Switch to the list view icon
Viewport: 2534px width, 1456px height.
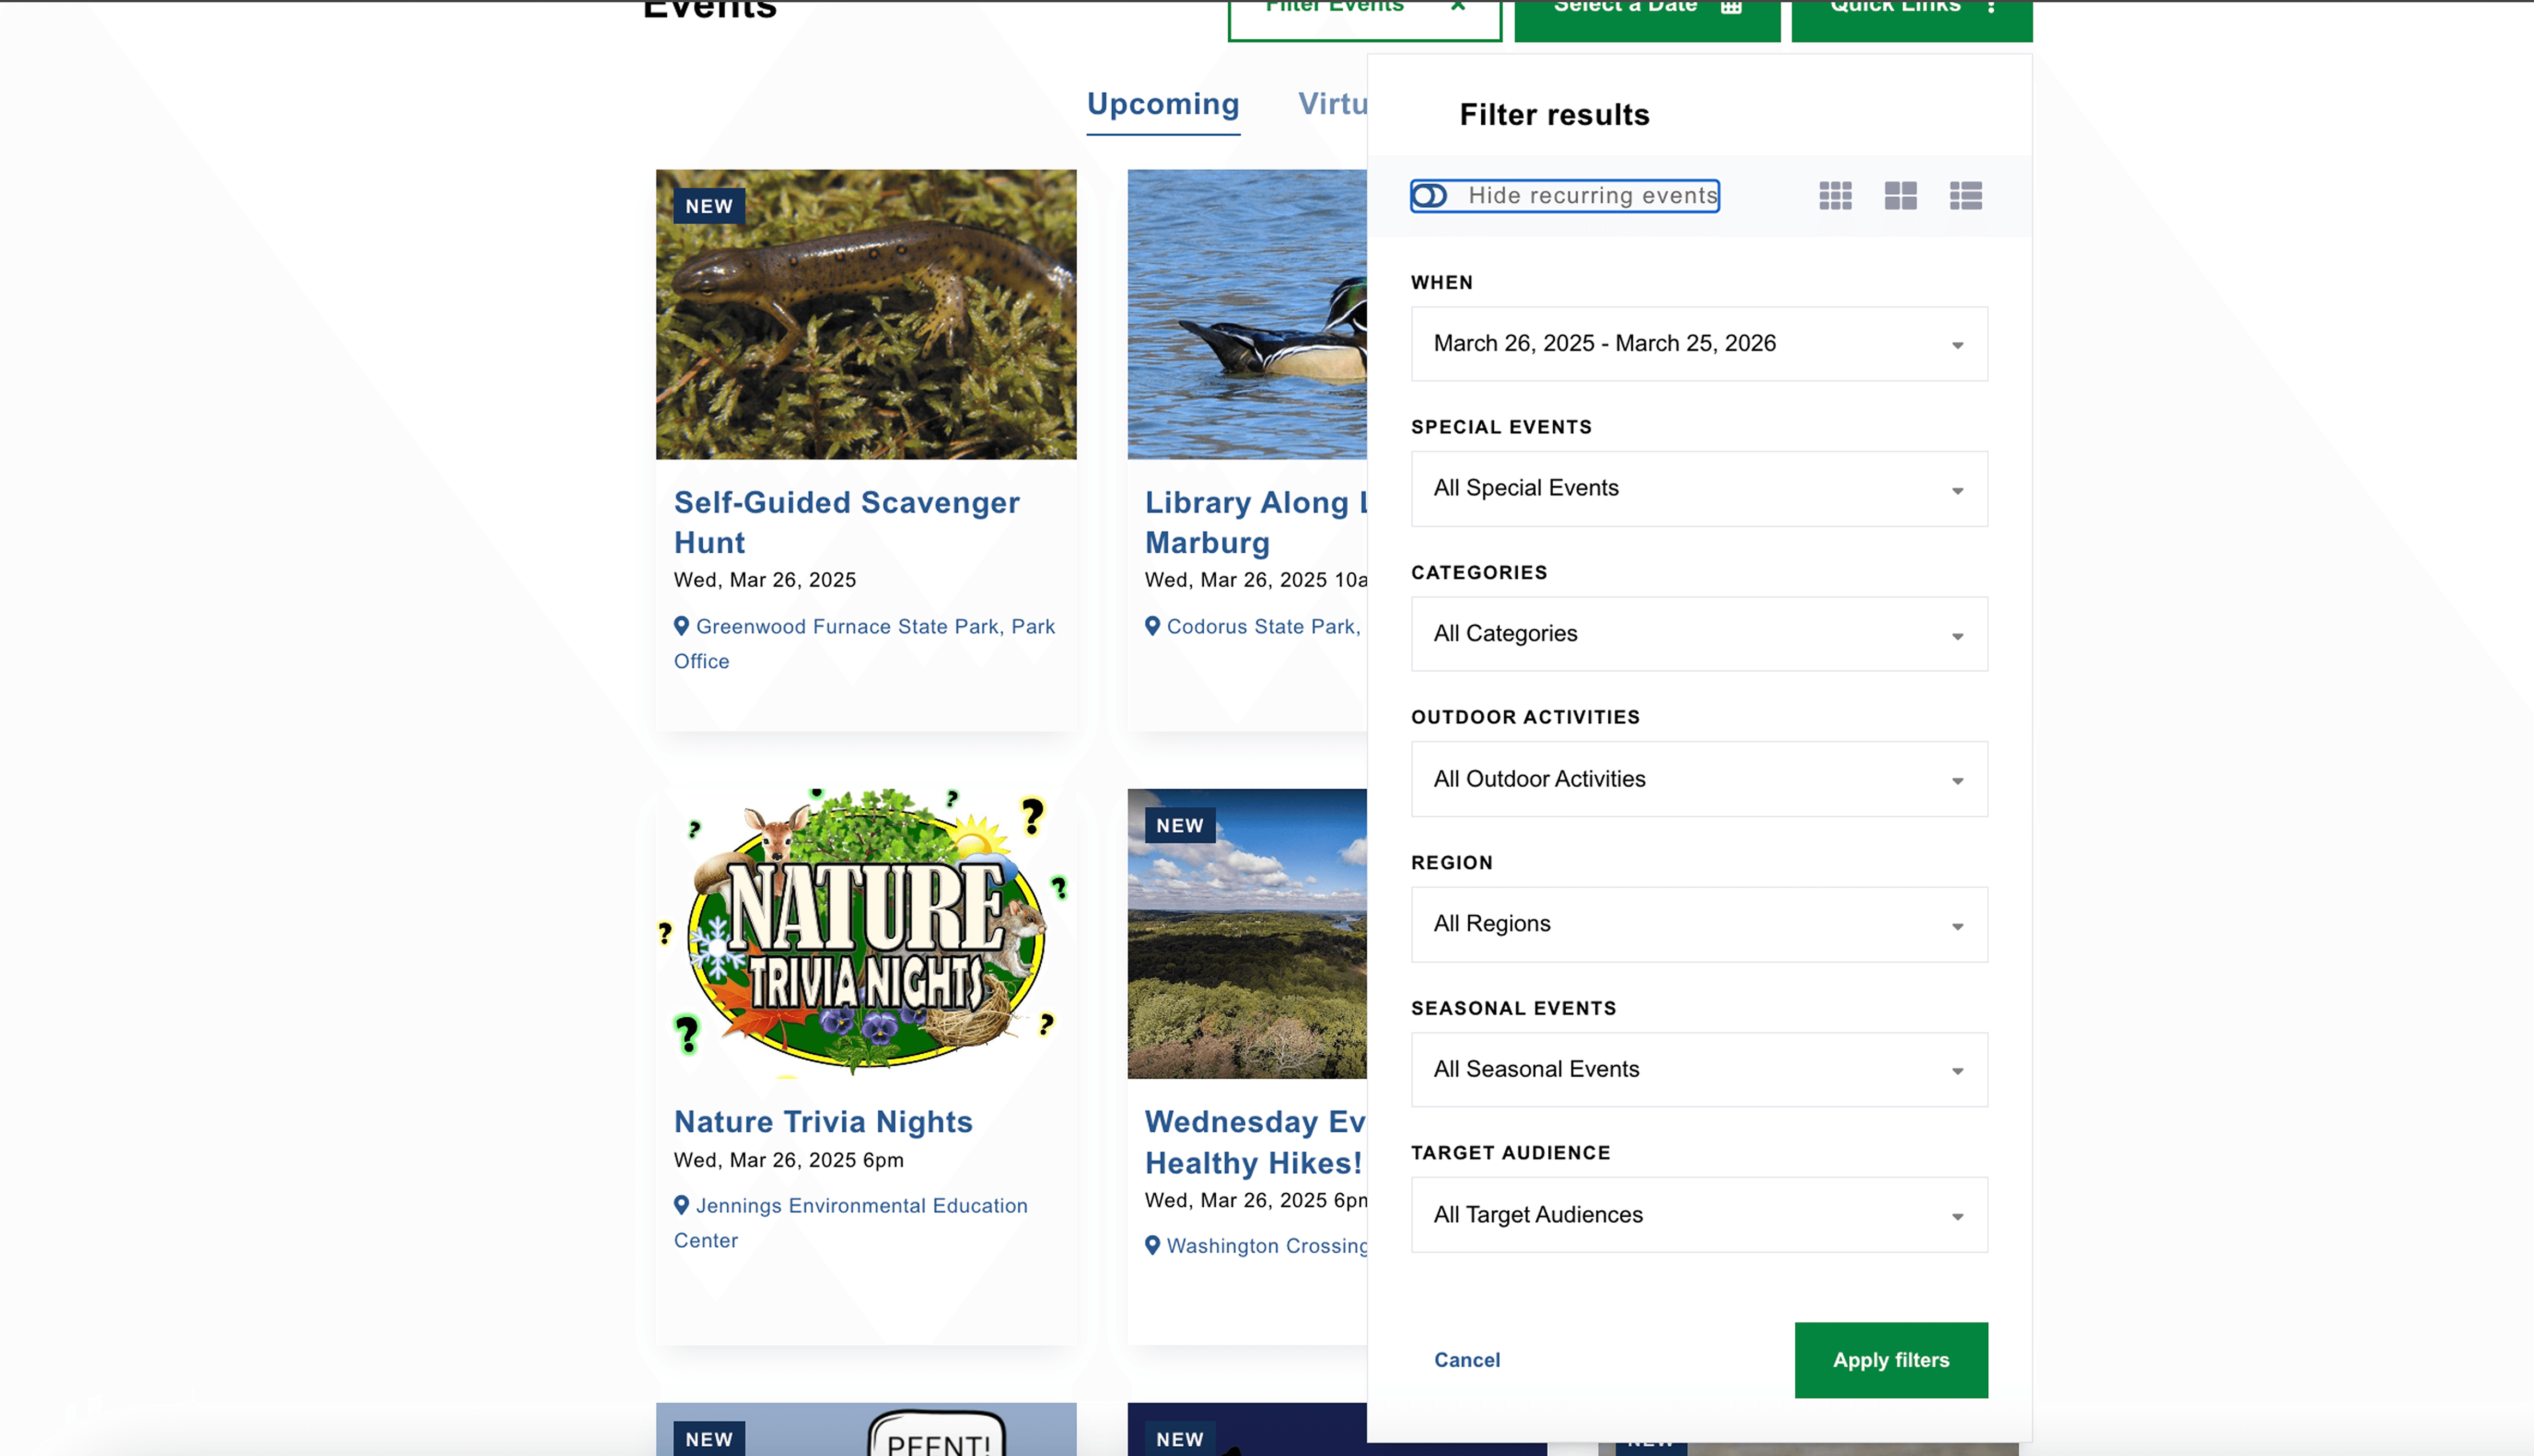1965,196
